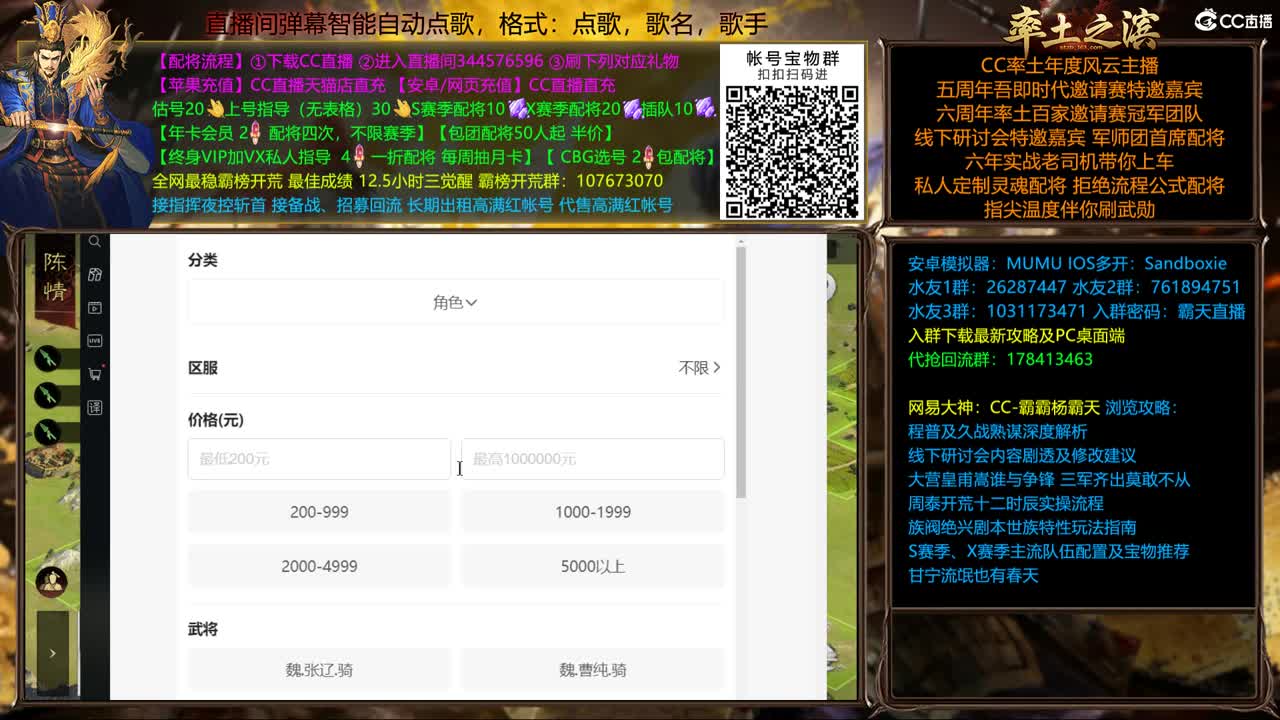Click the 线下研讨会内容剧透及修改建议 text
The height and width of the screenshot is (720, 1280).
(x=1022, y=455)
